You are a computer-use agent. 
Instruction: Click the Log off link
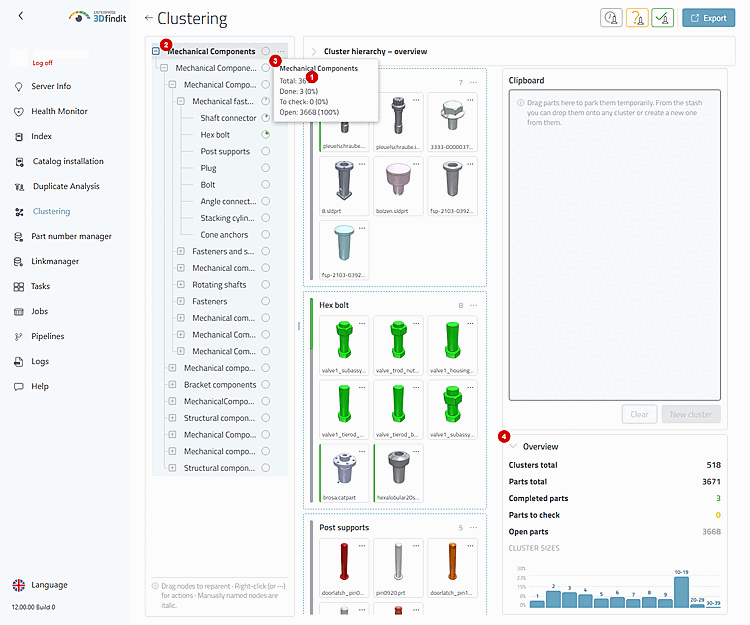42,63
